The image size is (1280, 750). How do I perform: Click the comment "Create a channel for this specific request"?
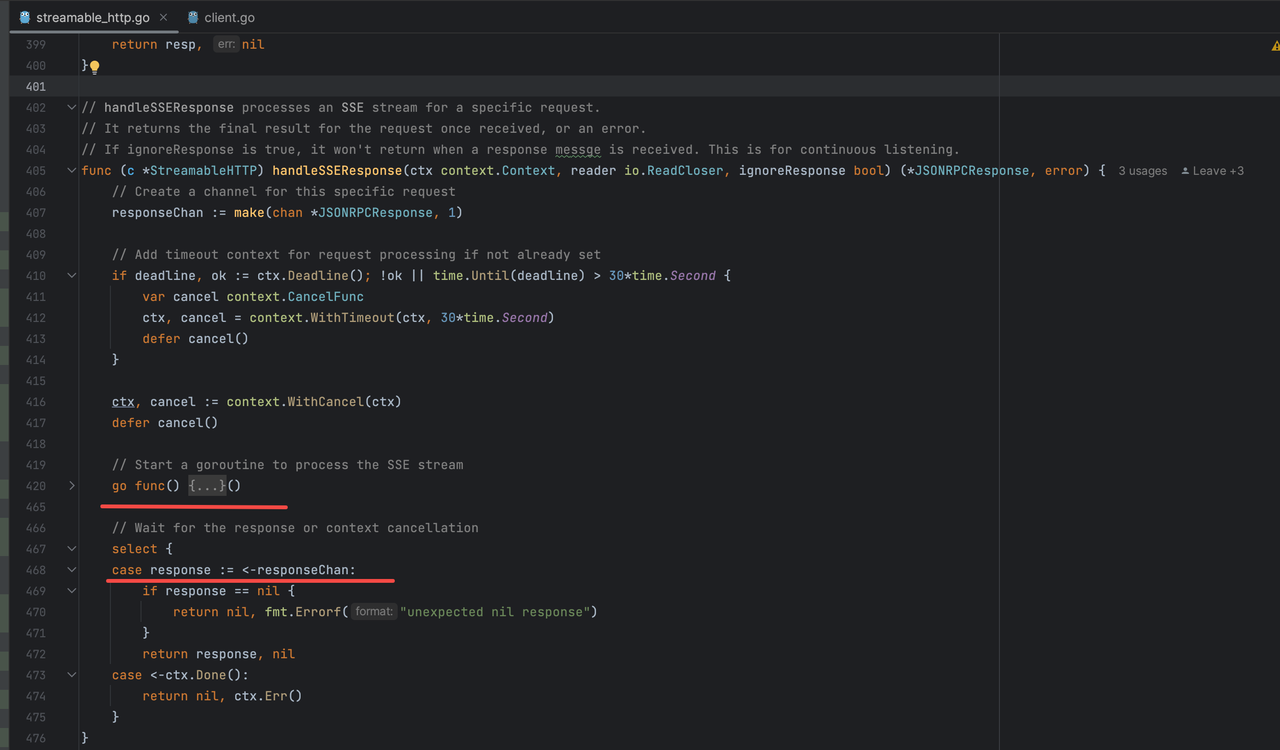[x=283, y=191]
